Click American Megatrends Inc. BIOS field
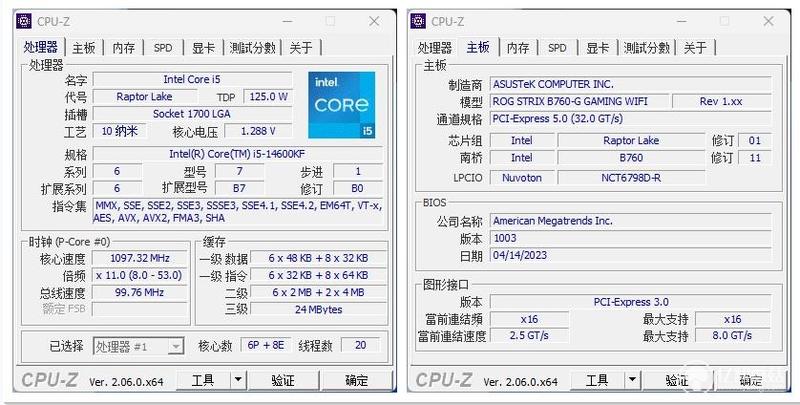The width and height of the screenshot is (800, 405). pos(631,221)
